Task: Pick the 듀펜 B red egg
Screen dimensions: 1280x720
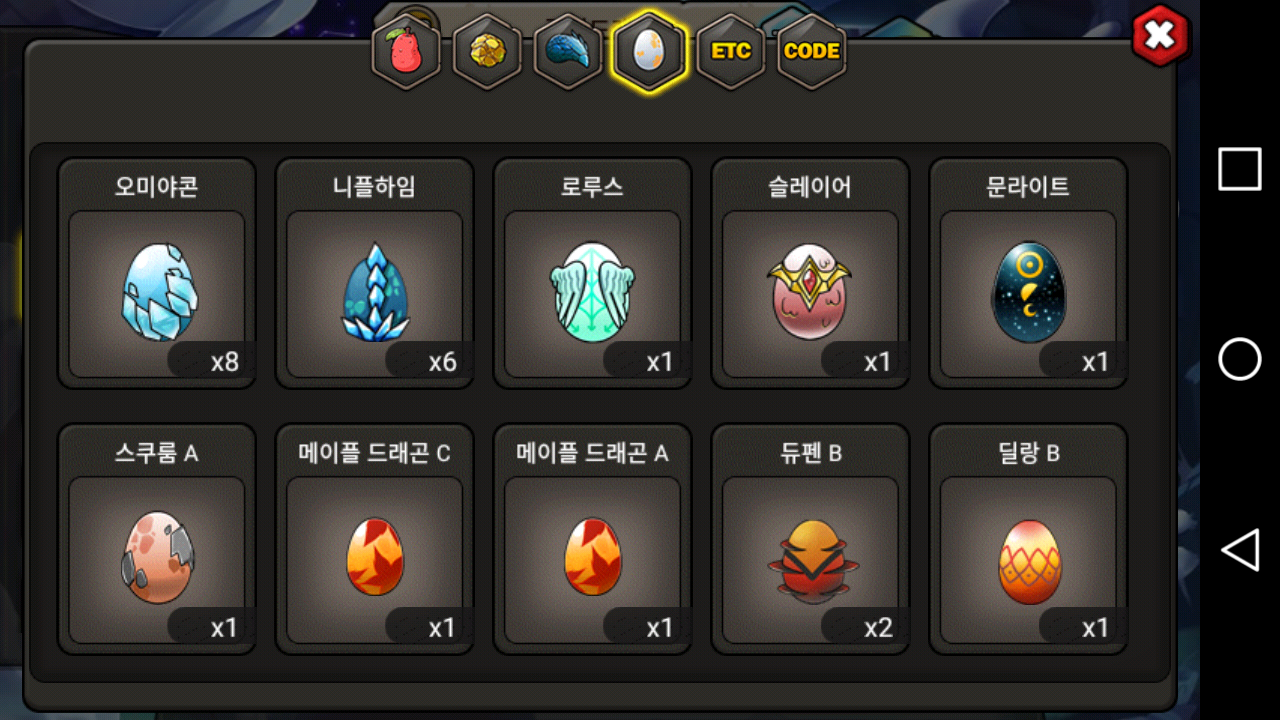Action: [x=811, y=539]
